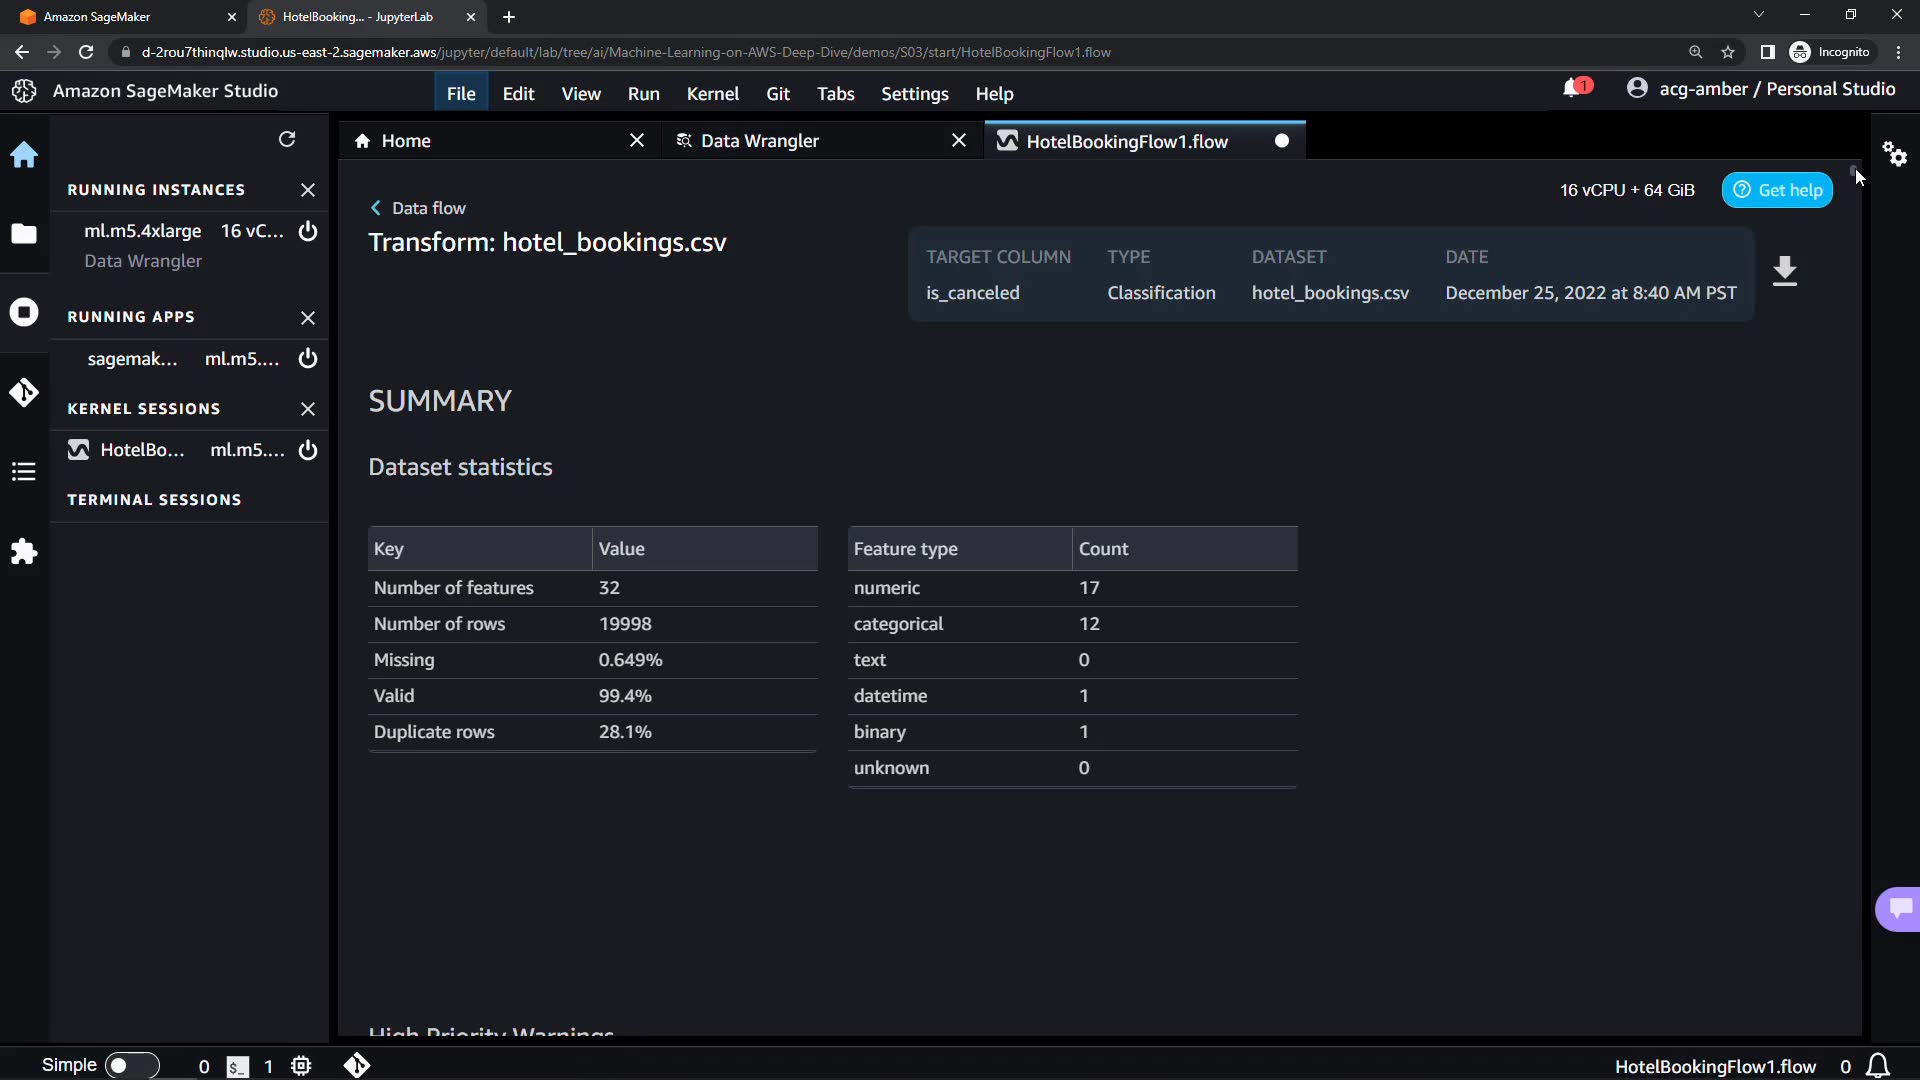Viewport: 1920px width, 1080px height.
Task: Click the notification bell with badge
Action: coord(1575,89)
